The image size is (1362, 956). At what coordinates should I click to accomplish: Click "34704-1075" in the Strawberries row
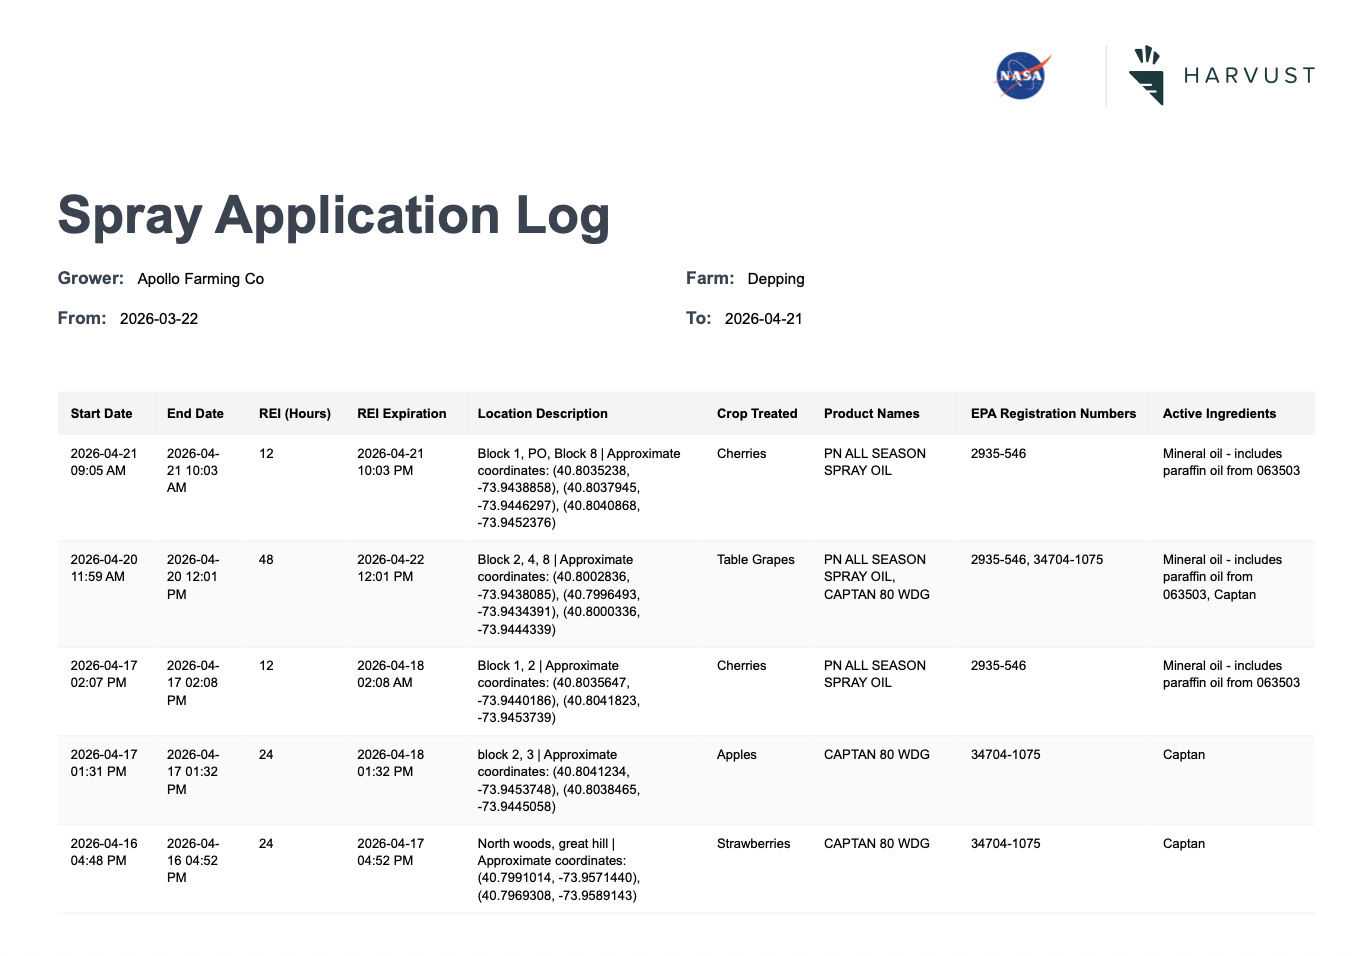[x=1006, y=844]
